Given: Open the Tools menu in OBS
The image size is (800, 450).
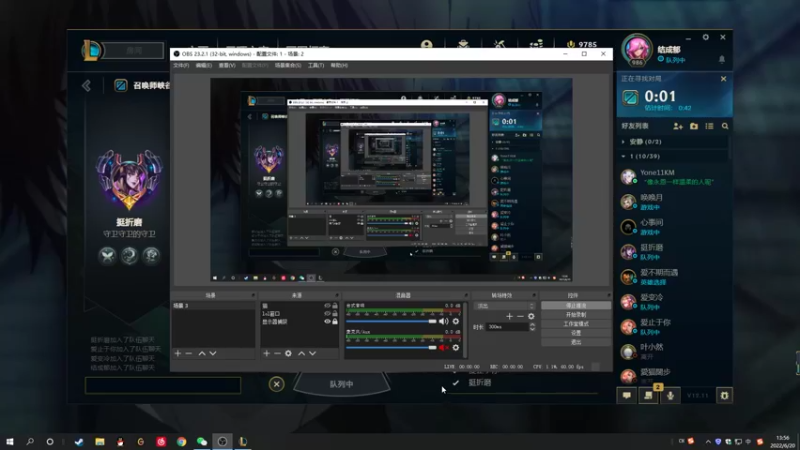Looking at the screenshot, I should coord(316,65).
